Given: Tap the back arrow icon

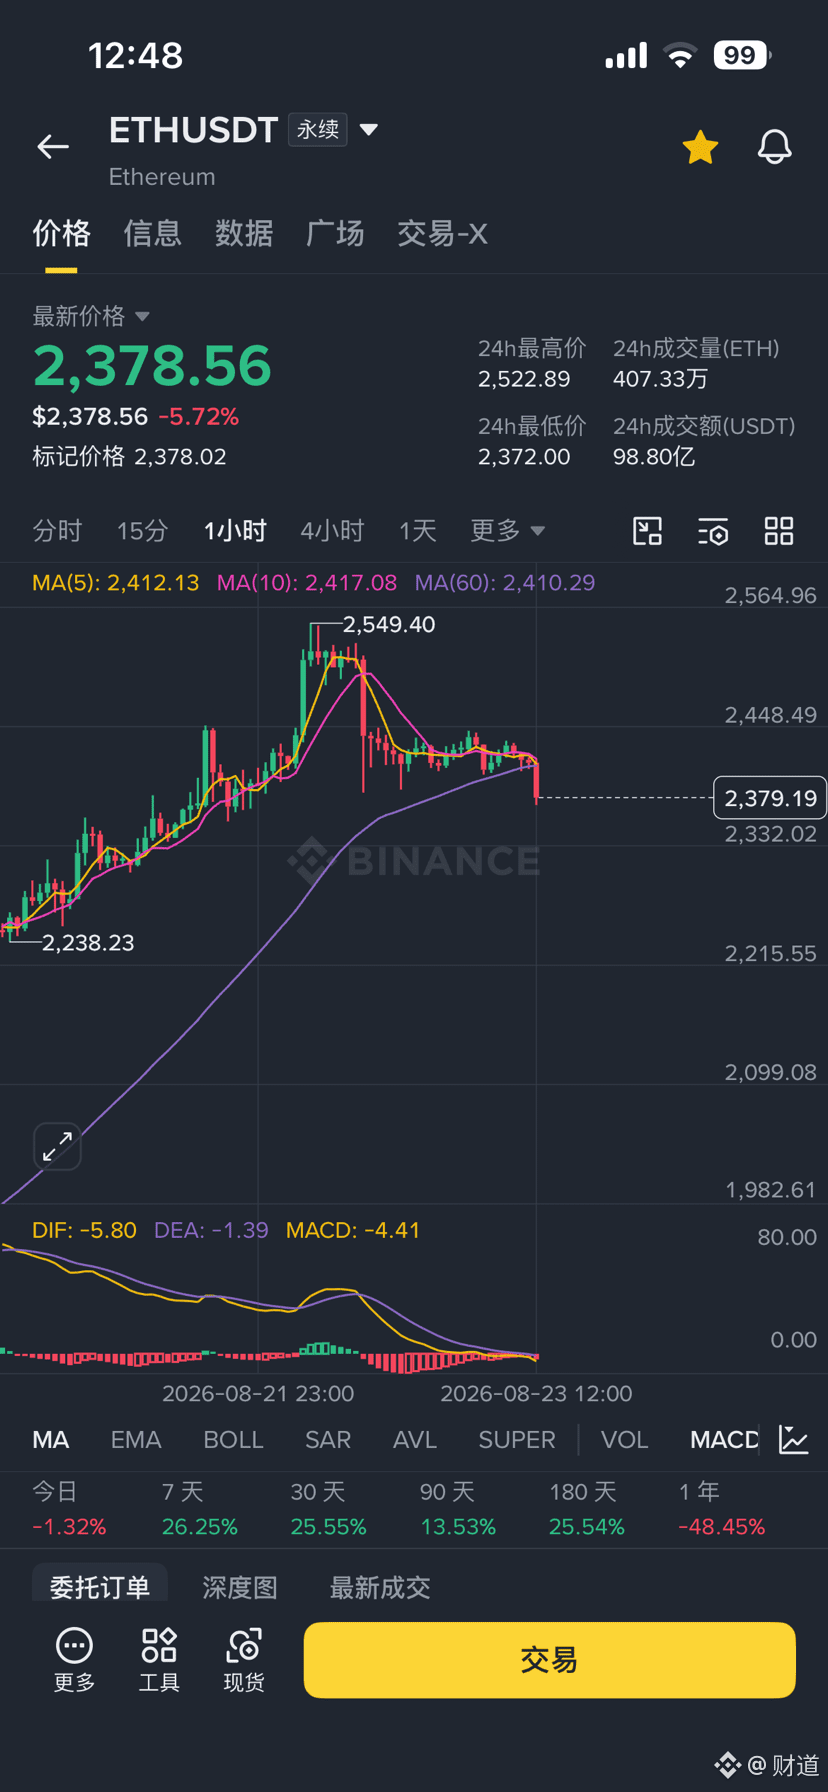Looking at the screenshot, I should click(x=53, y=147).
